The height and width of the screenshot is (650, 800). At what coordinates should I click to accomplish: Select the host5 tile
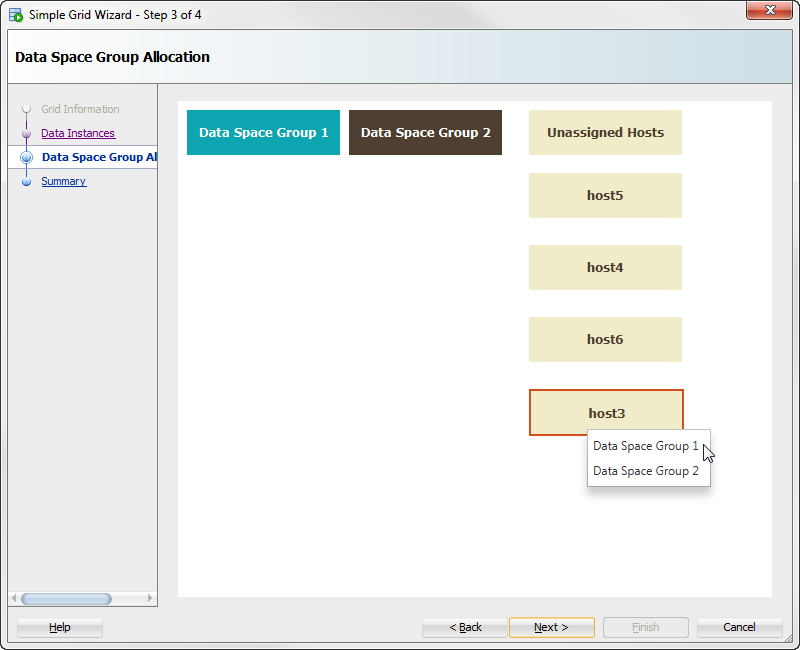pyautogui.click(x=605, y=195)
